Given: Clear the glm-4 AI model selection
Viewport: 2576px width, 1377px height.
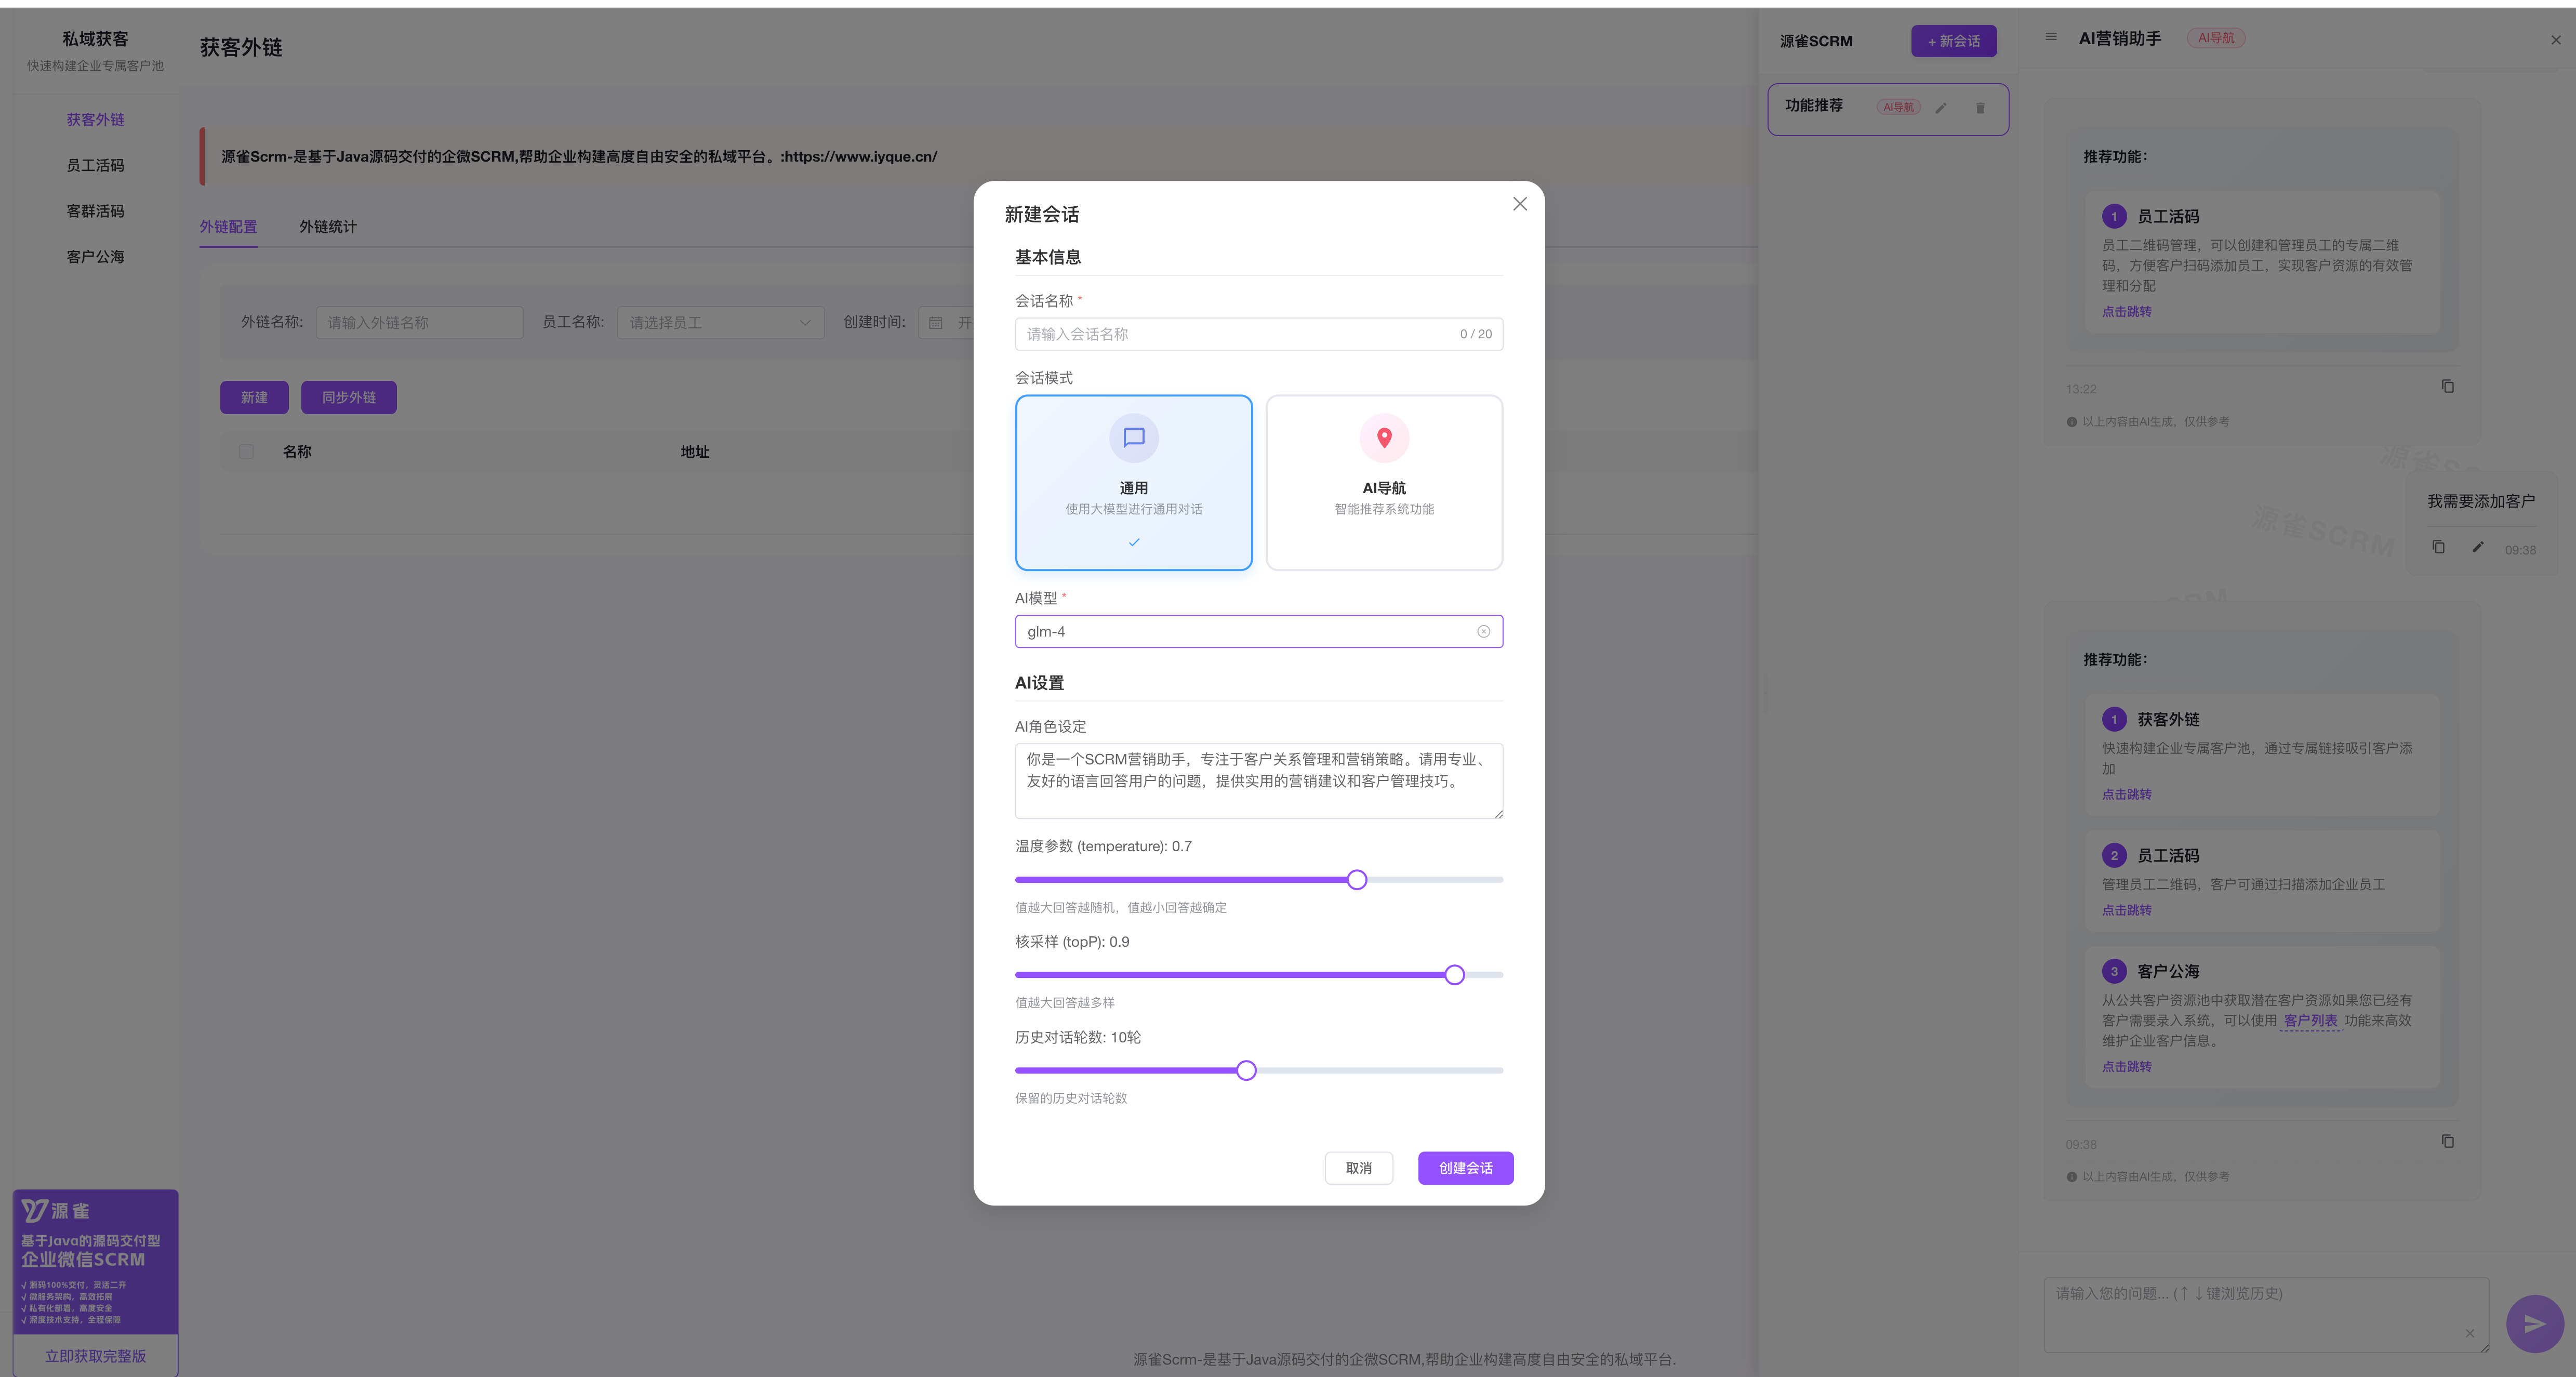Looking at the screenshot, I should click(x=1483, y=632).
